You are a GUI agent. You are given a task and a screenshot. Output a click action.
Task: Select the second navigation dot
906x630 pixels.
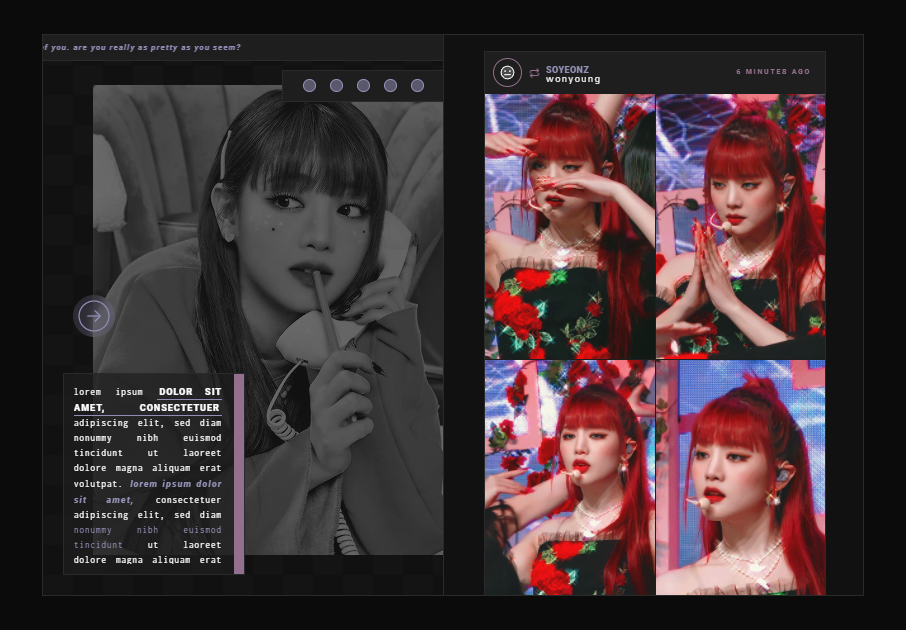pos(336,86)
